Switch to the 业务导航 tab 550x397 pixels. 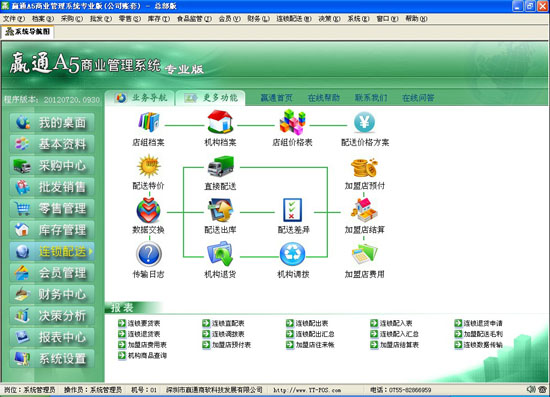pyautogui.click(x=140, y=98)
